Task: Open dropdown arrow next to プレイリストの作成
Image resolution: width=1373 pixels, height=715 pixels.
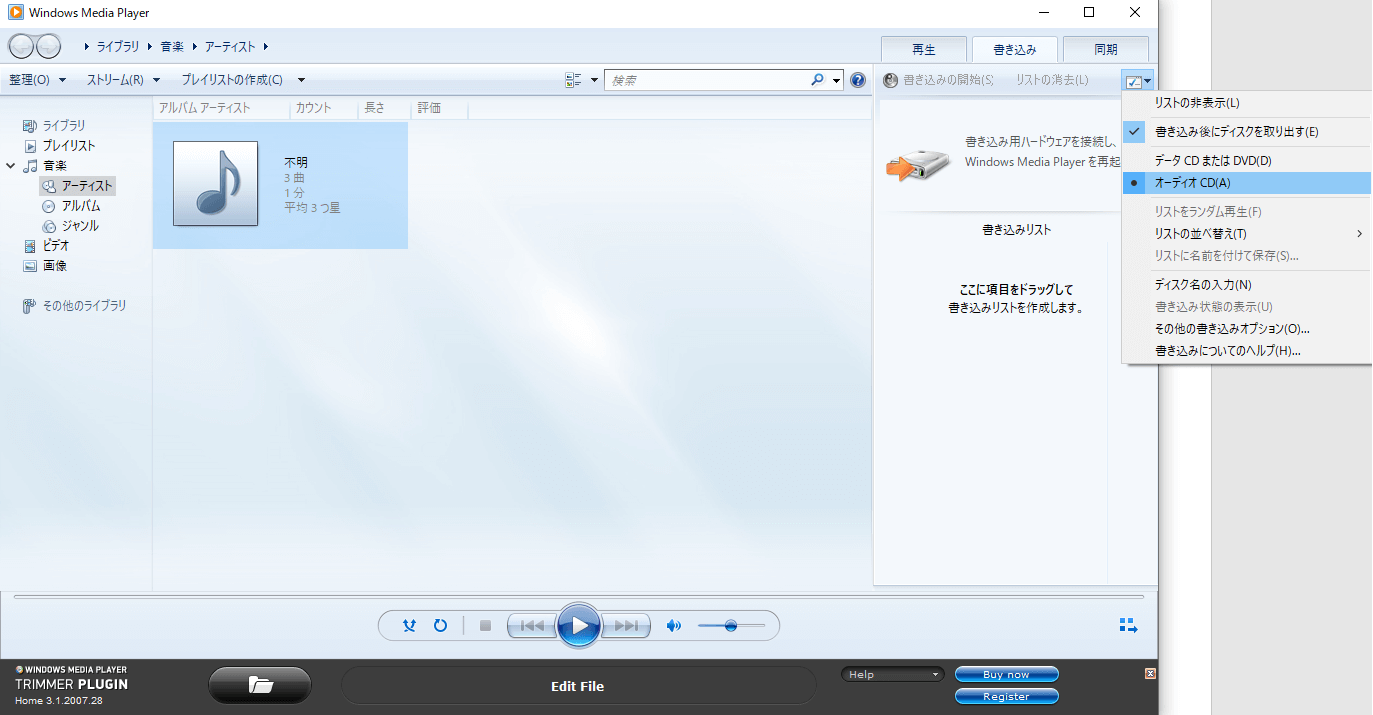Action: click(301, 80)
